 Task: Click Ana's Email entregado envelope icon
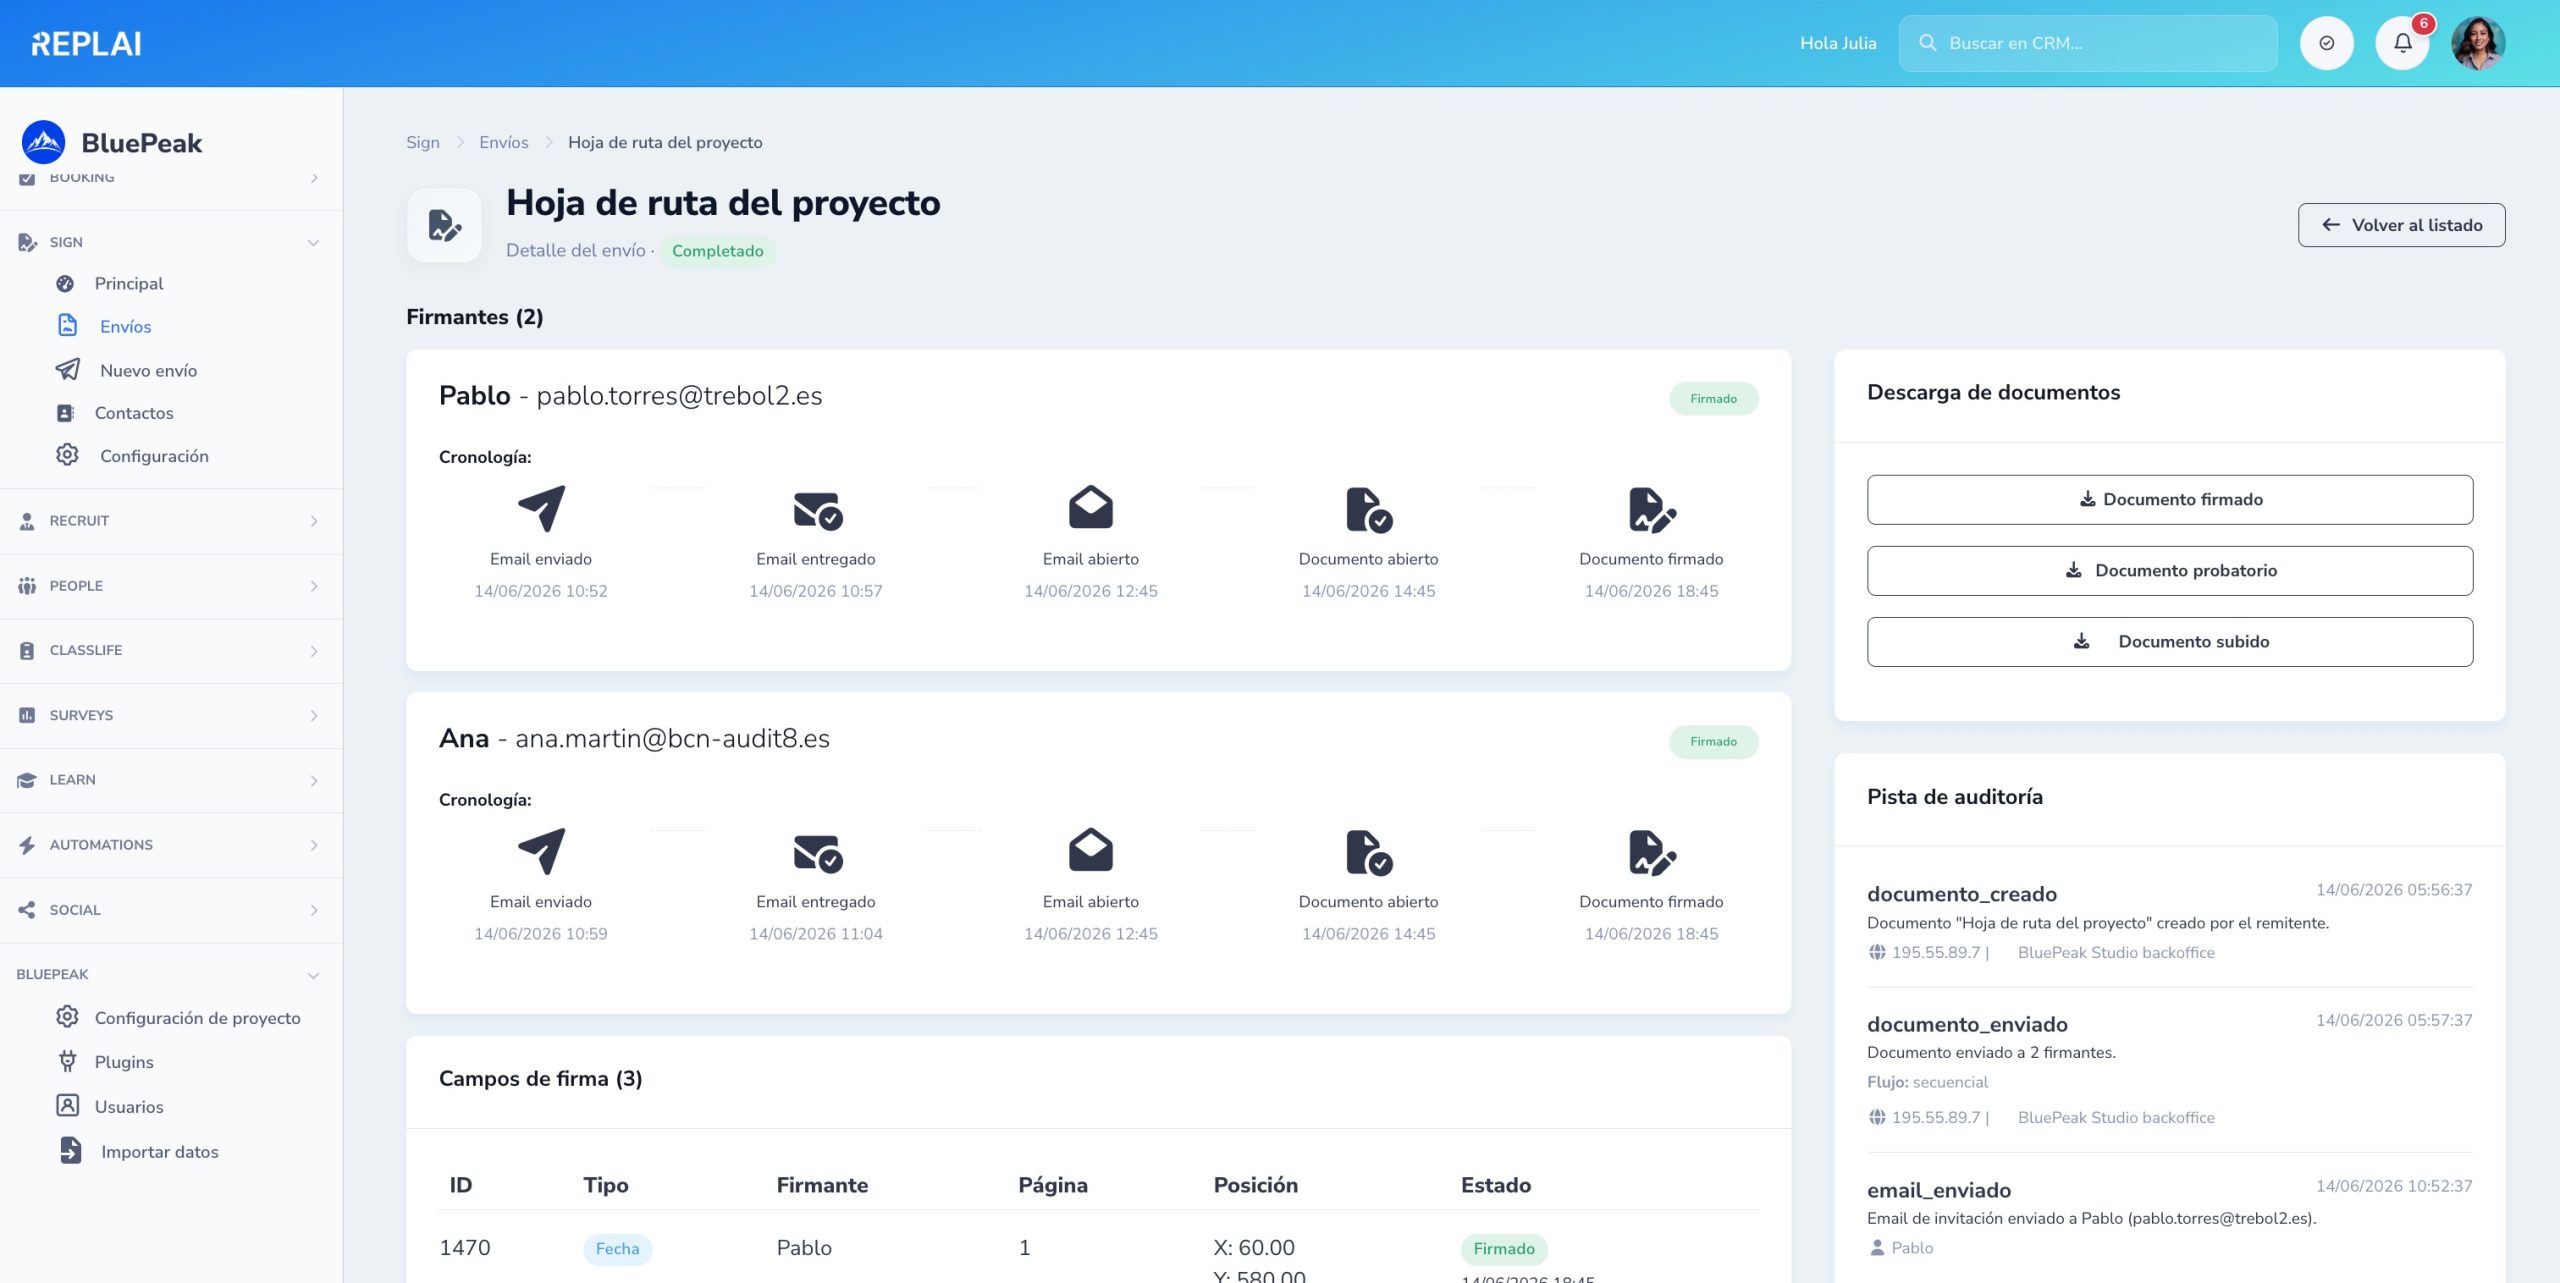point(817,853)
